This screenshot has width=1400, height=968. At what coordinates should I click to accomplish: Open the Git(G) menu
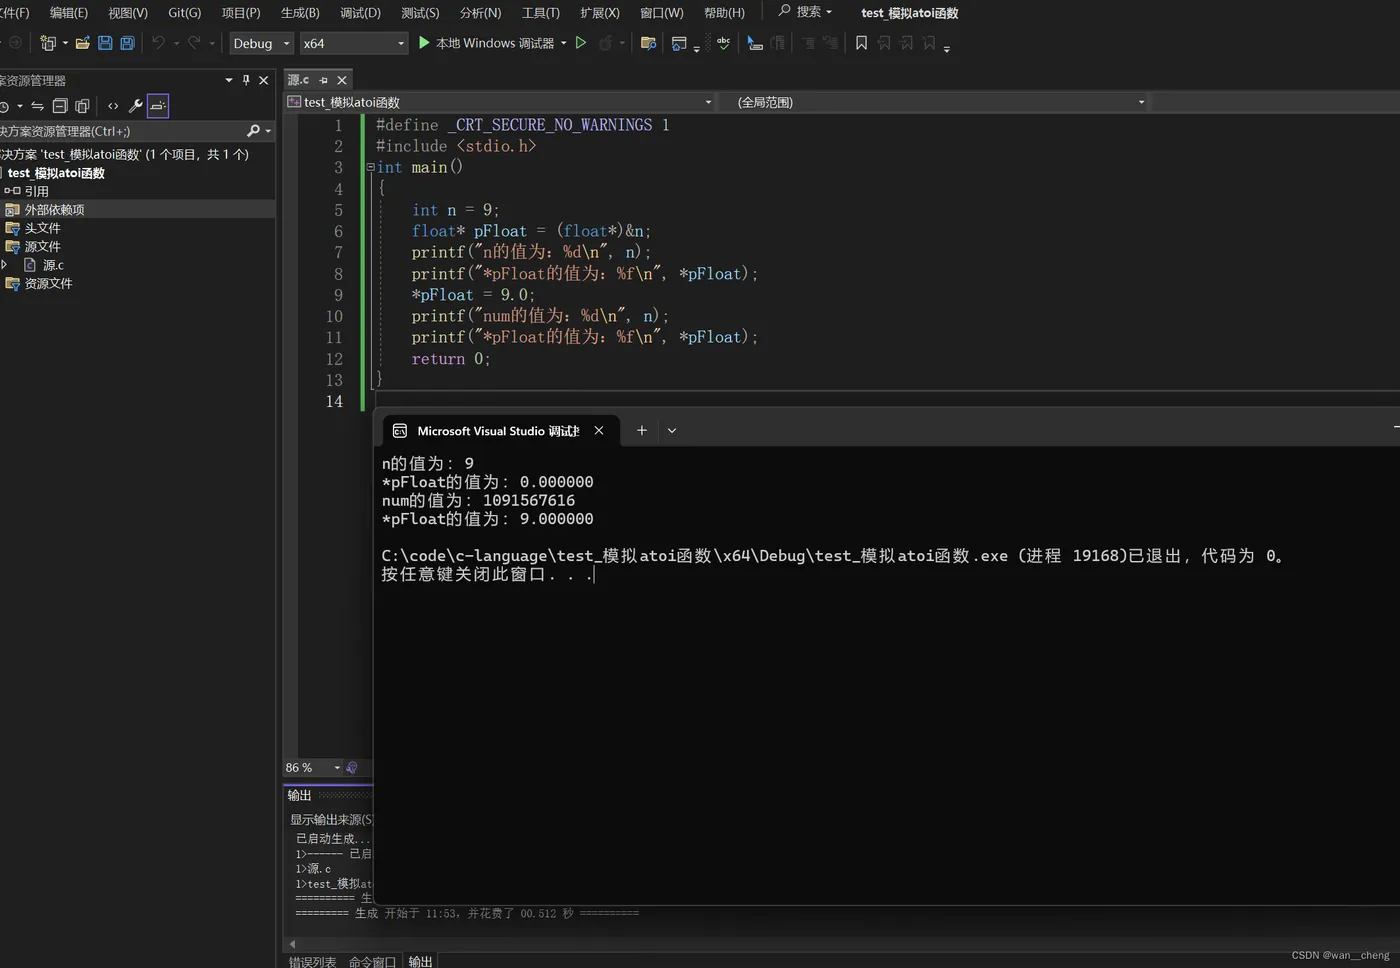pos(185,12)
